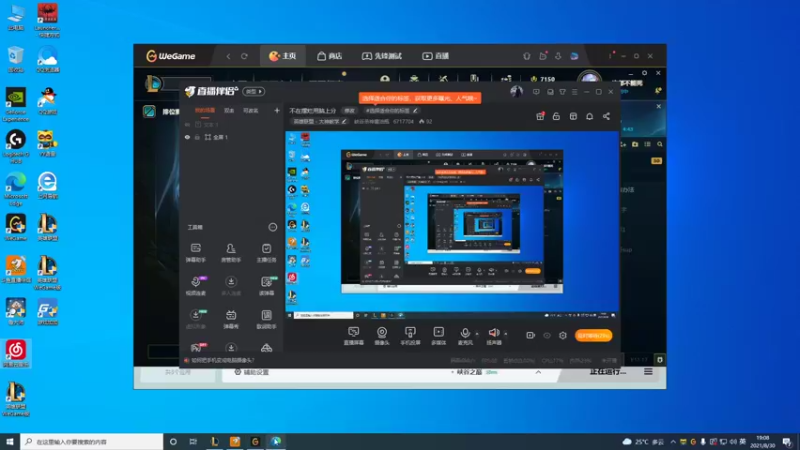Open the 弹幕助手 tool in toolbox
800x450 pixels.
pos(195,253)
